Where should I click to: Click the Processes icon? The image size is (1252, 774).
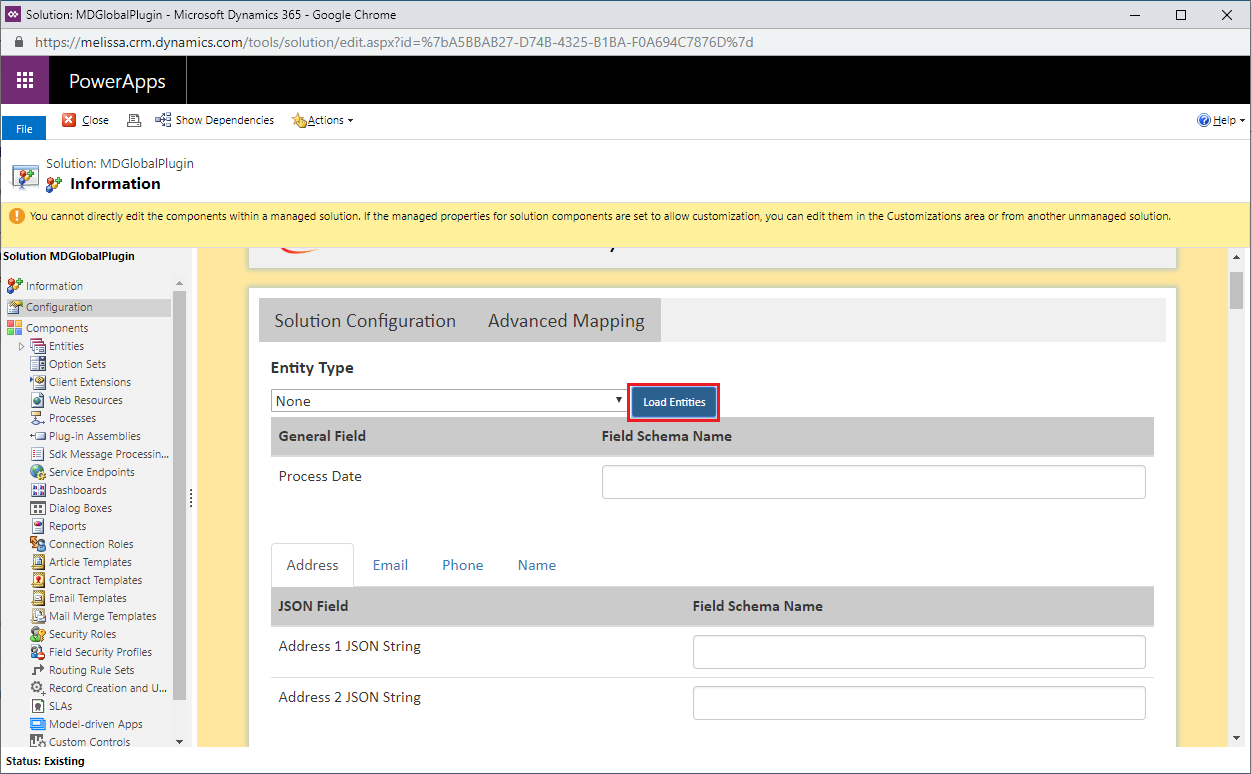38,418
